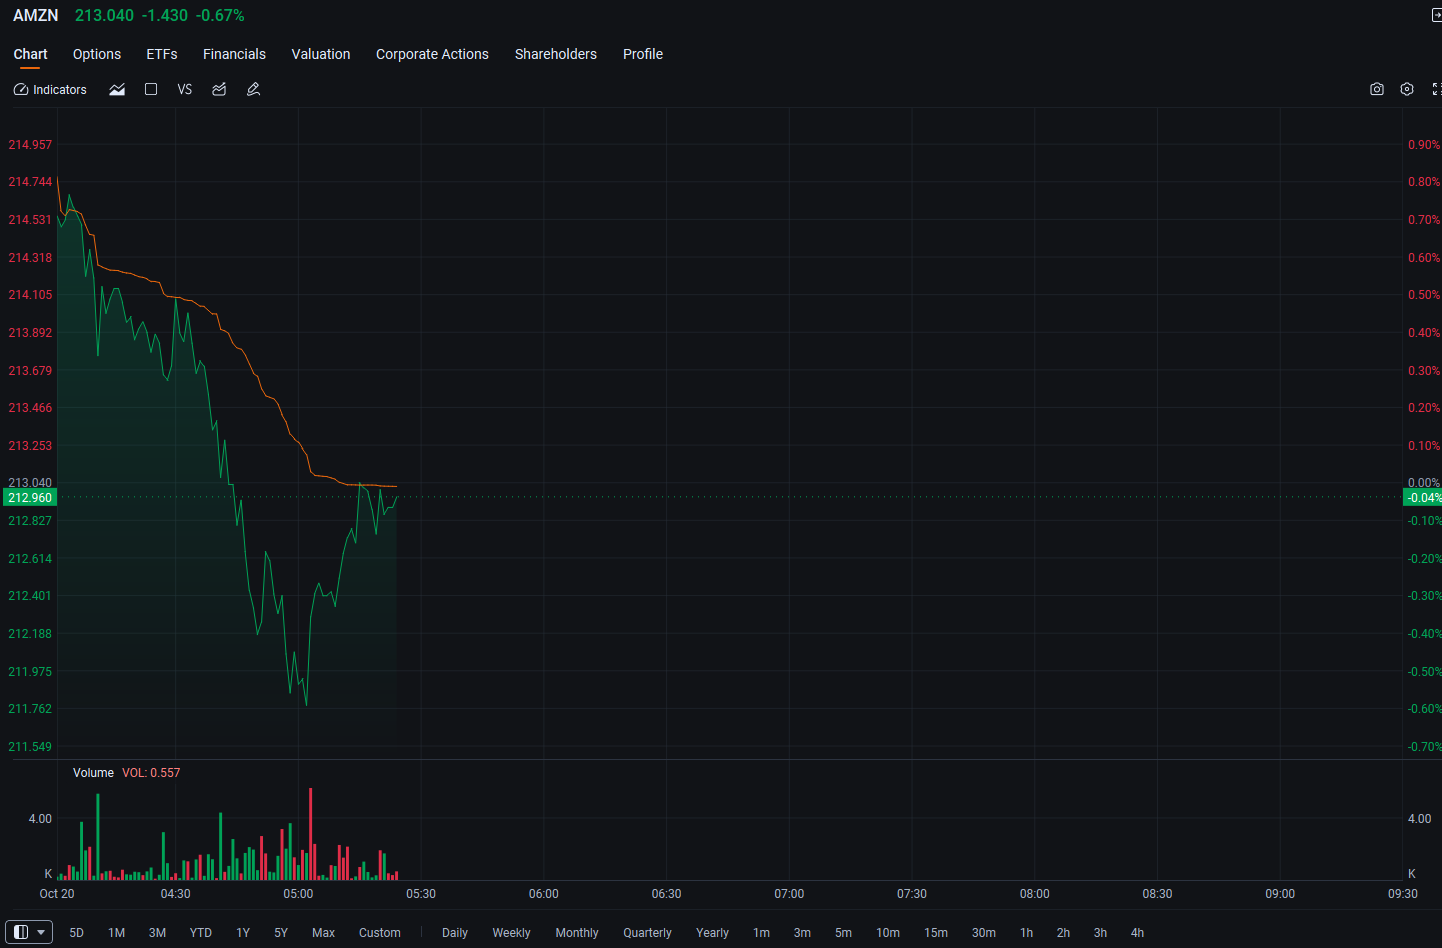Screen dimensions: 1442x948
Task: Switch to Yearly interval
Action: click(x=713, y=933)
